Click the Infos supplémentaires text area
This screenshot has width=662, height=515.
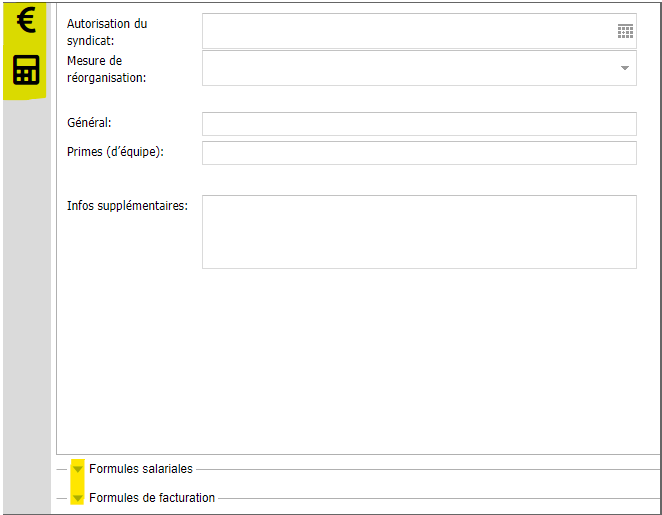point(419,232)
